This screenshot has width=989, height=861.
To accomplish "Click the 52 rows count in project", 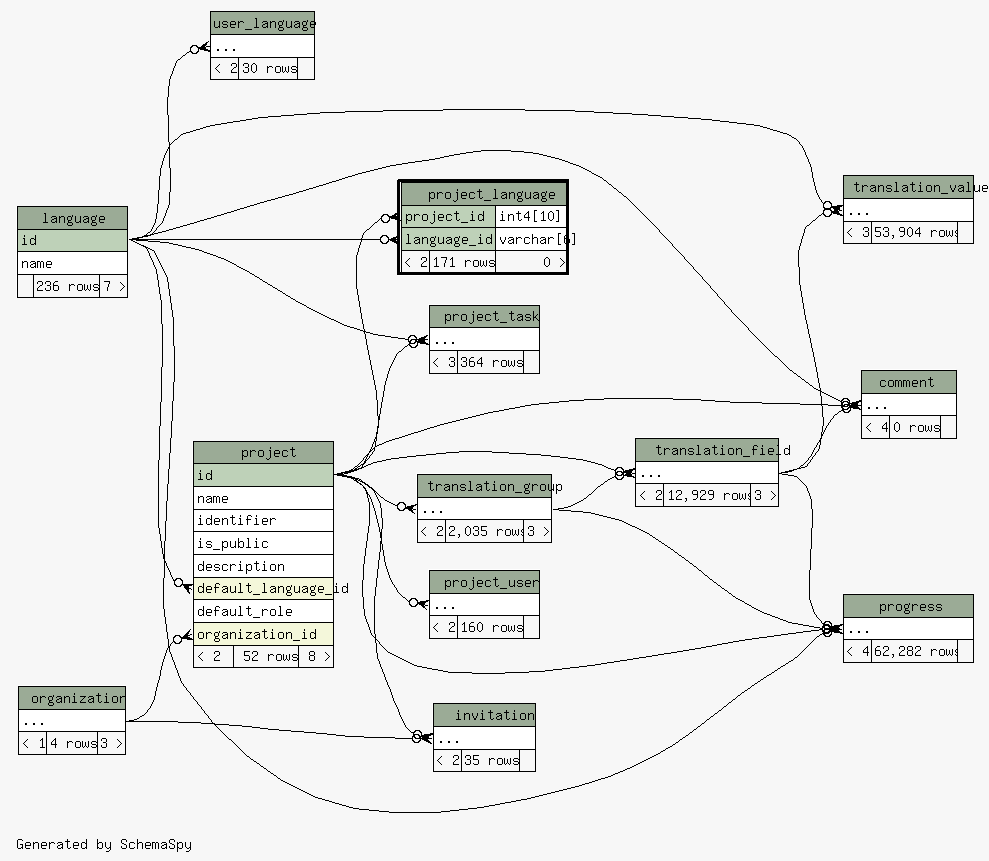I will pos(266,657).
